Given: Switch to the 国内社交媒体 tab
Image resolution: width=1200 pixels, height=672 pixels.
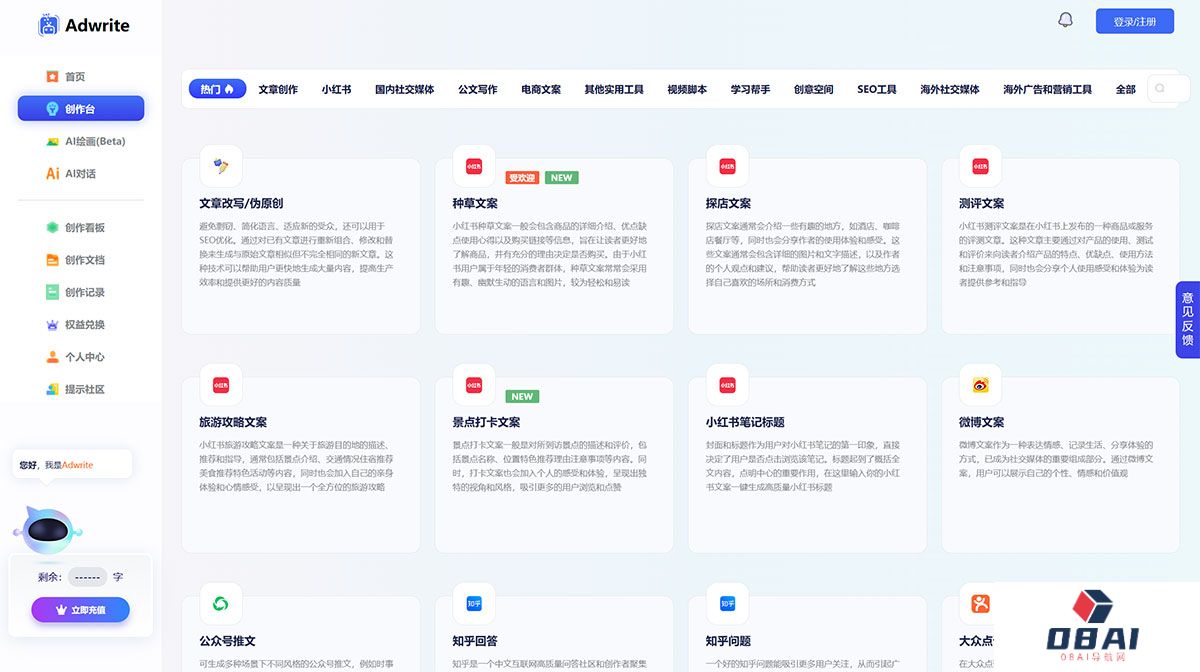Looking at the screenshot, I should pos(404,90).
